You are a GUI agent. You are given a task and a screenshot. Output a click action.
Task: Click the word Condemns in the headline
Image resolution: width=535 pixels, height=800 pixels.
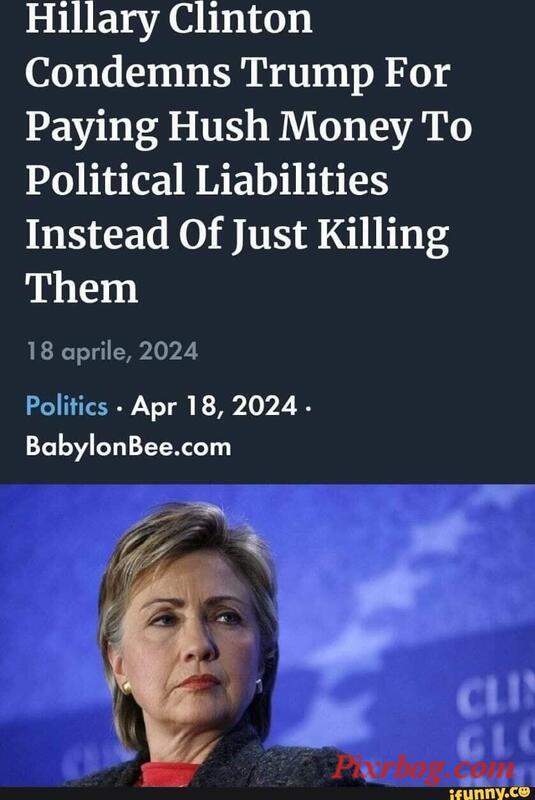pos(128,72)
